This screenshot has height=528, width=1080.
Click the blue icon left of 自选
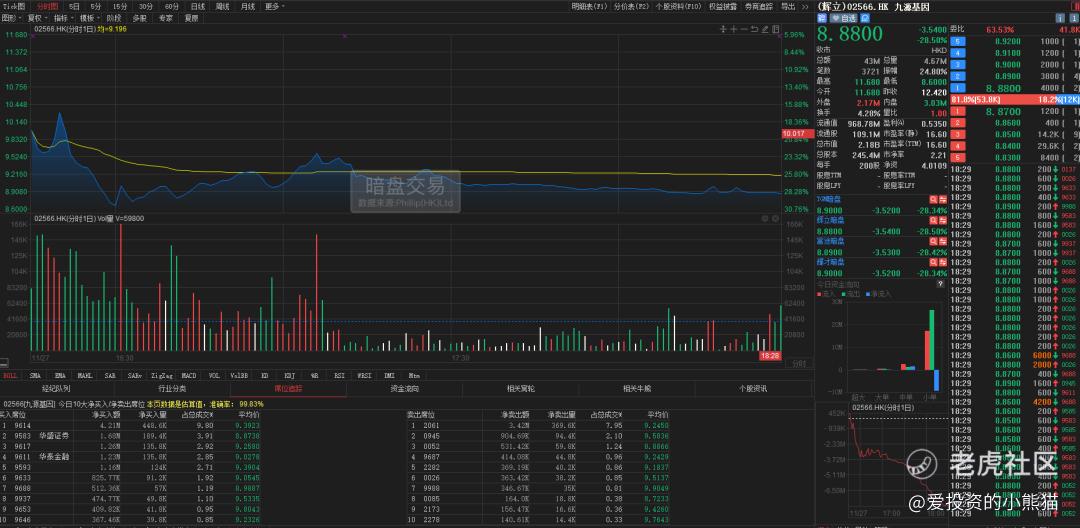click(824, 18)
